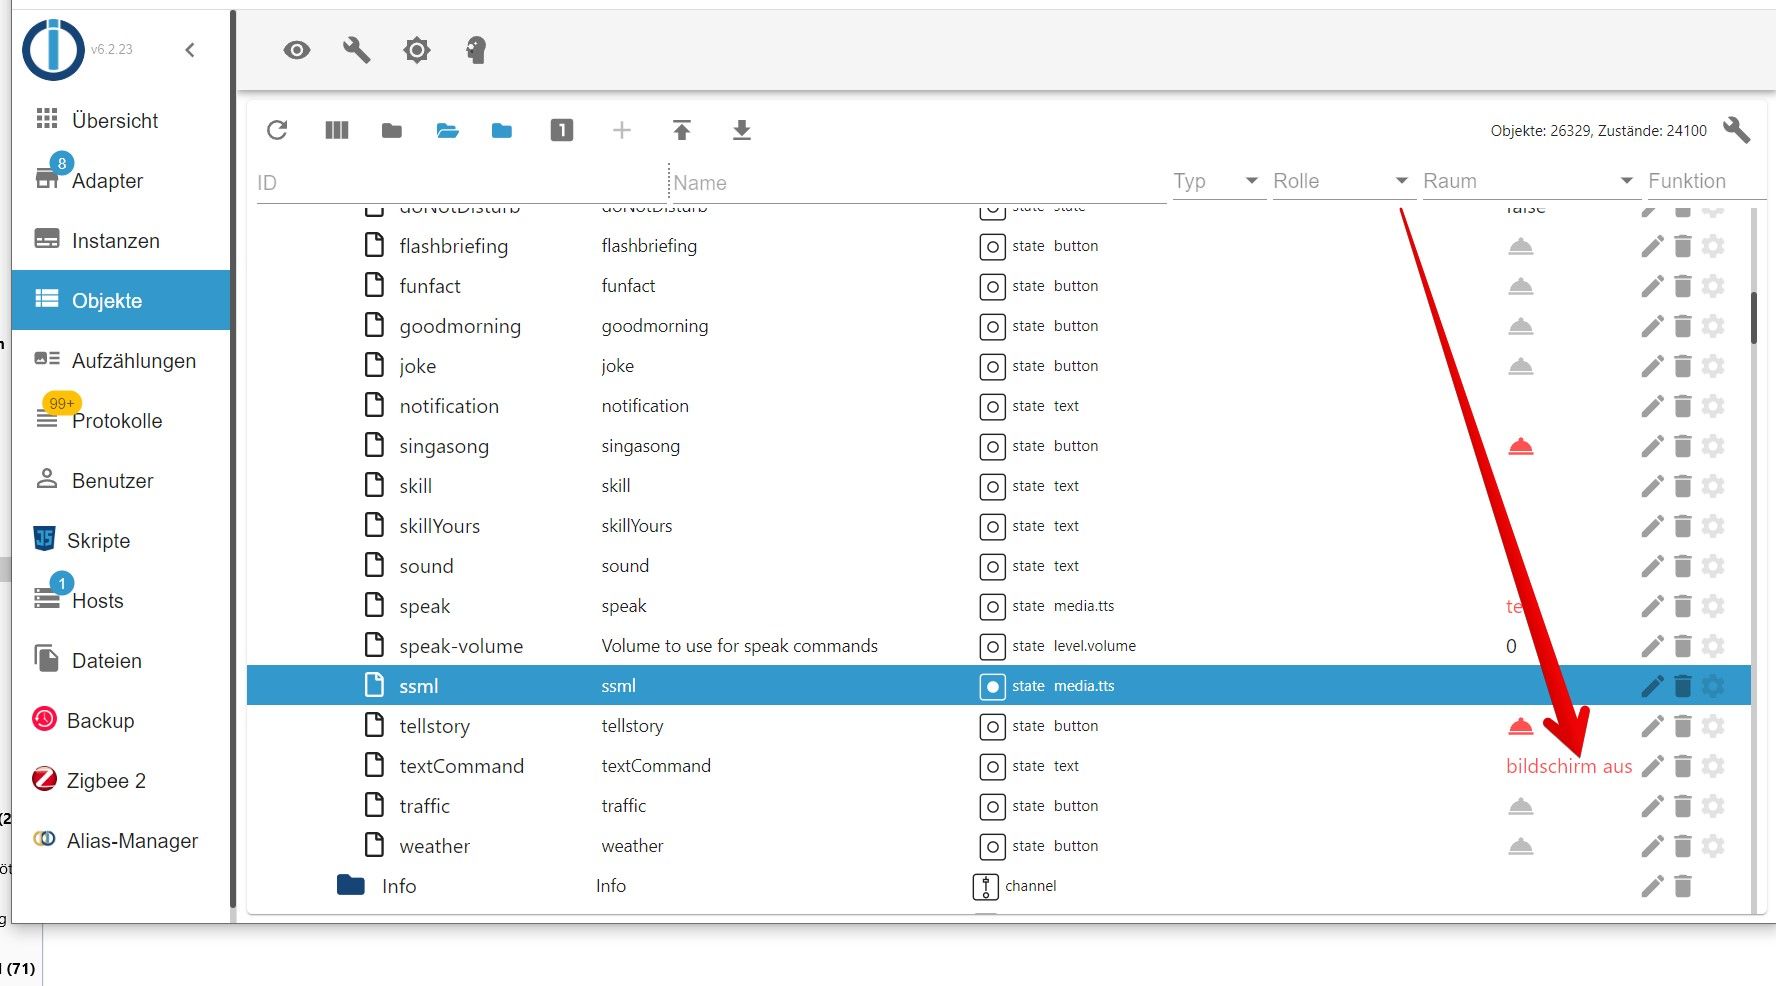Trigger the funfact button state

pos(1520,286)
